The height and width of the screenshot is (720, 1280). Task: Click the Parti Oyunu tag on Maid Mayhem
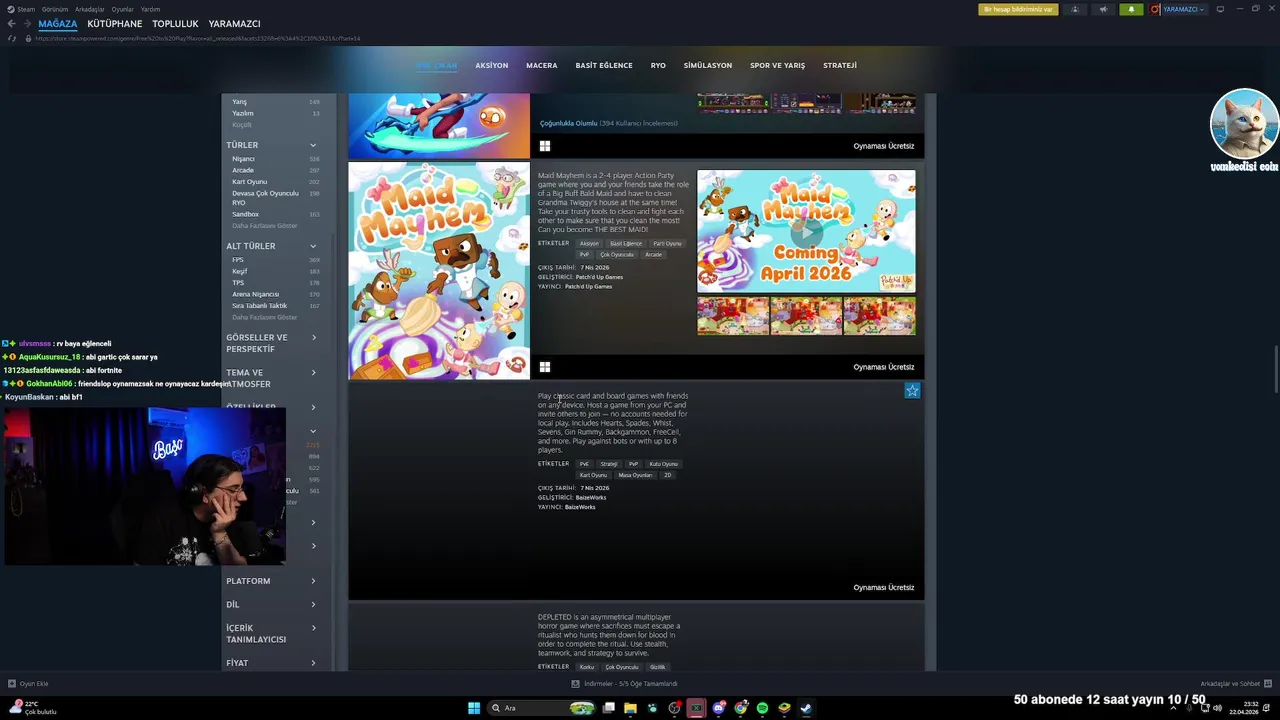point(667,243)
